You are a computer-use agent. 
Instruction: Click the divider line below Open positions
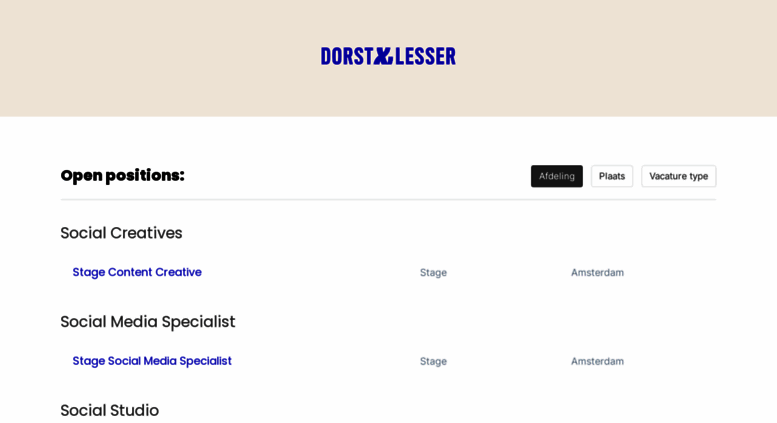click(x=388, y=200)
